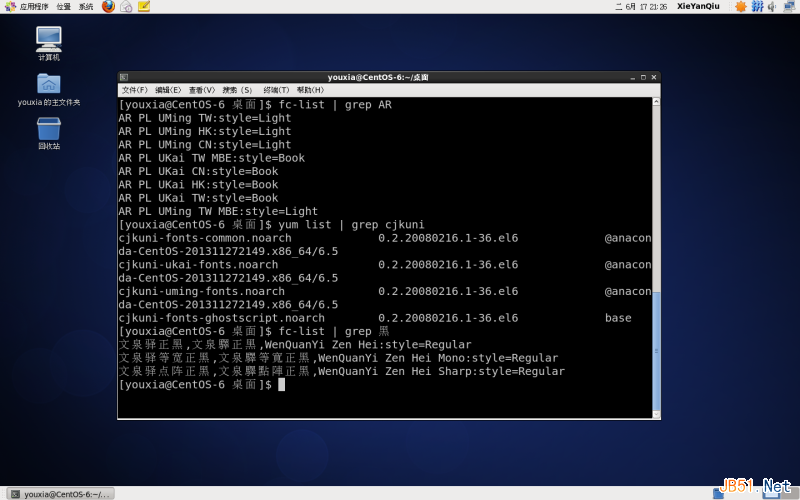Screen dimensions: 800x500
Task: Open the 位置 places menu
Action: point(63,7)
